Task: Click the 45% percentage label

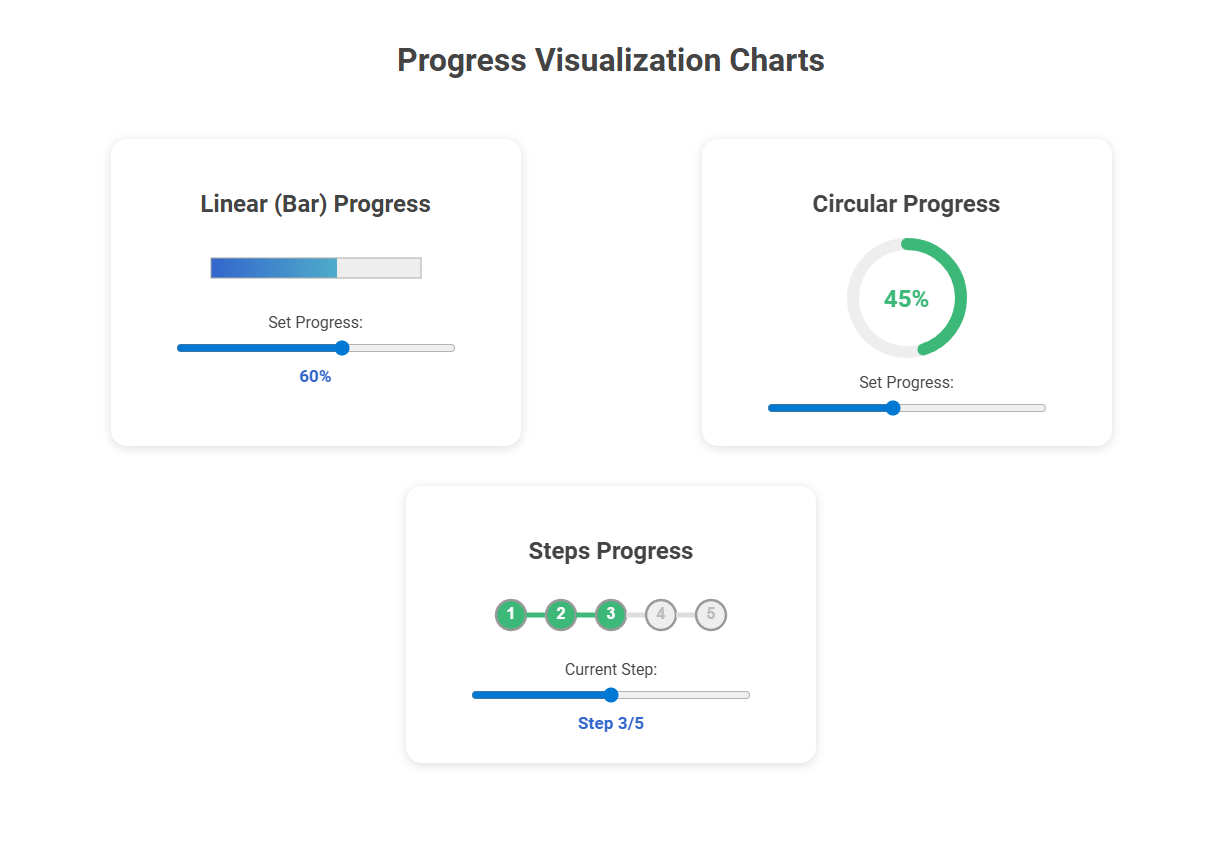Action: click(907, 297)
